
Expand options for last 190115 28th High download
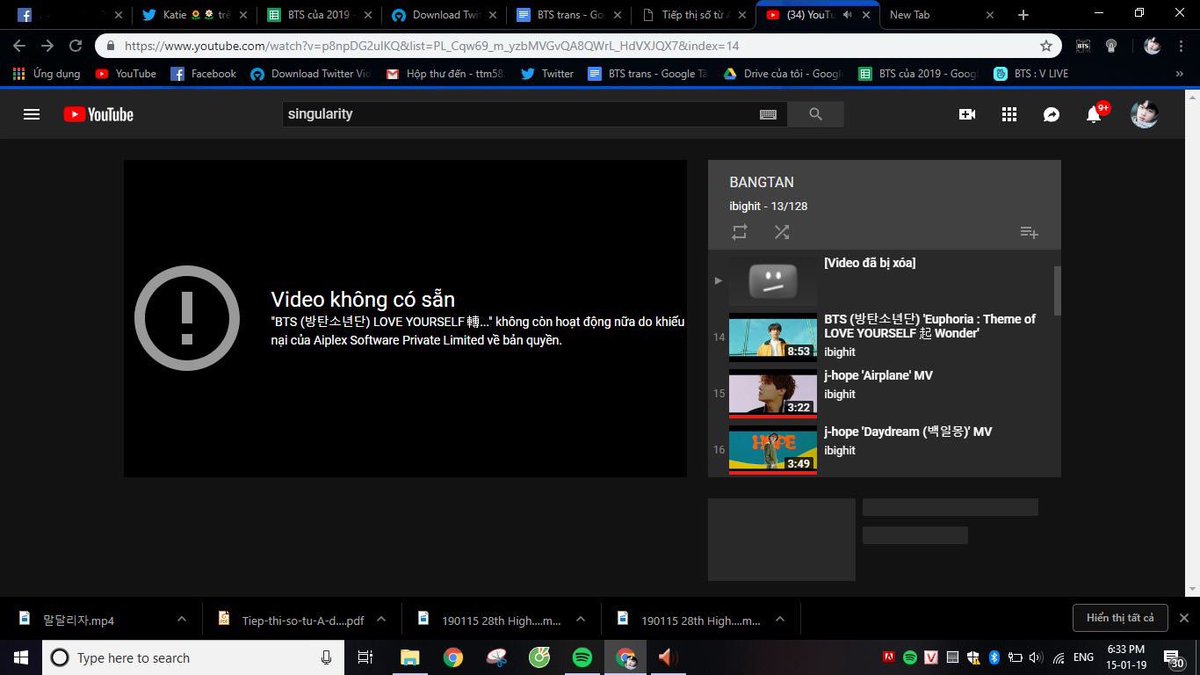tap(782, 619)
